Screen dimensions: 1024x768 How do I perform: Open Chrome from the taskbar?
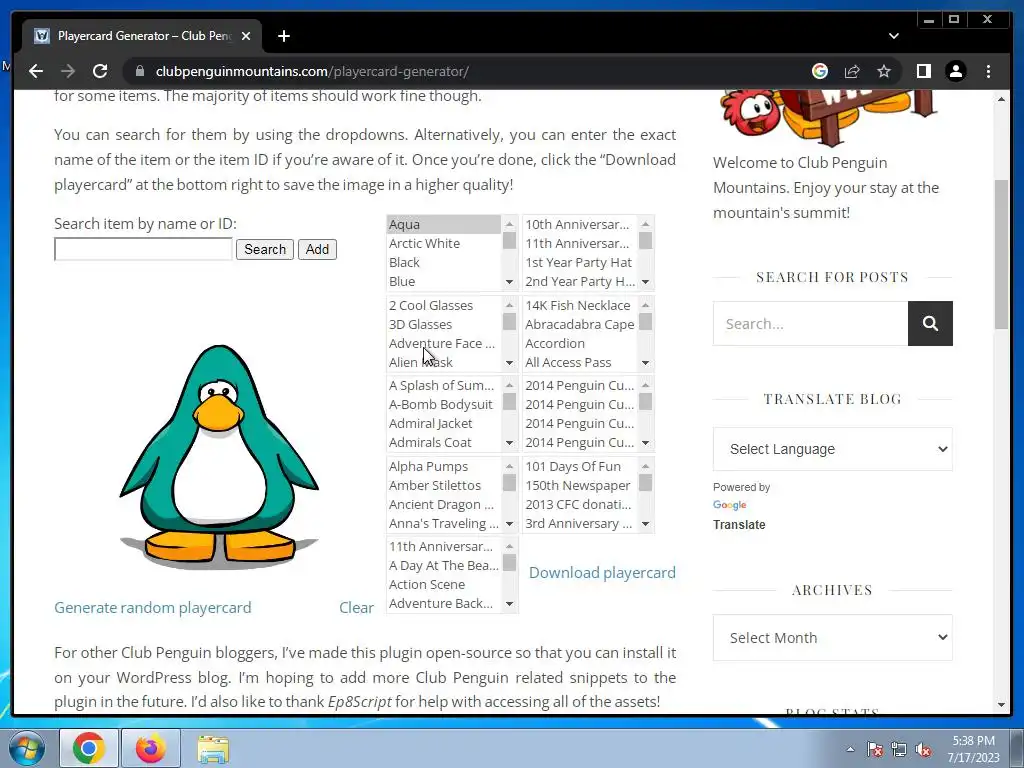pyautogui.click(x=89, y=748)
